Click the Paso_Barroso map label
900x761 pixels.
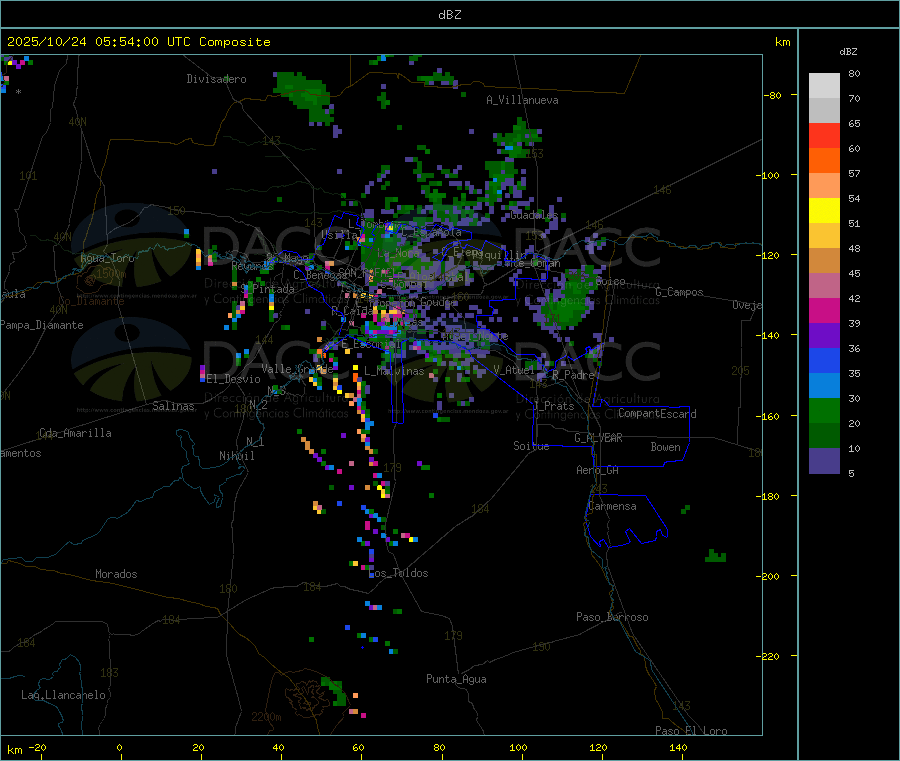tap(612, 617)
